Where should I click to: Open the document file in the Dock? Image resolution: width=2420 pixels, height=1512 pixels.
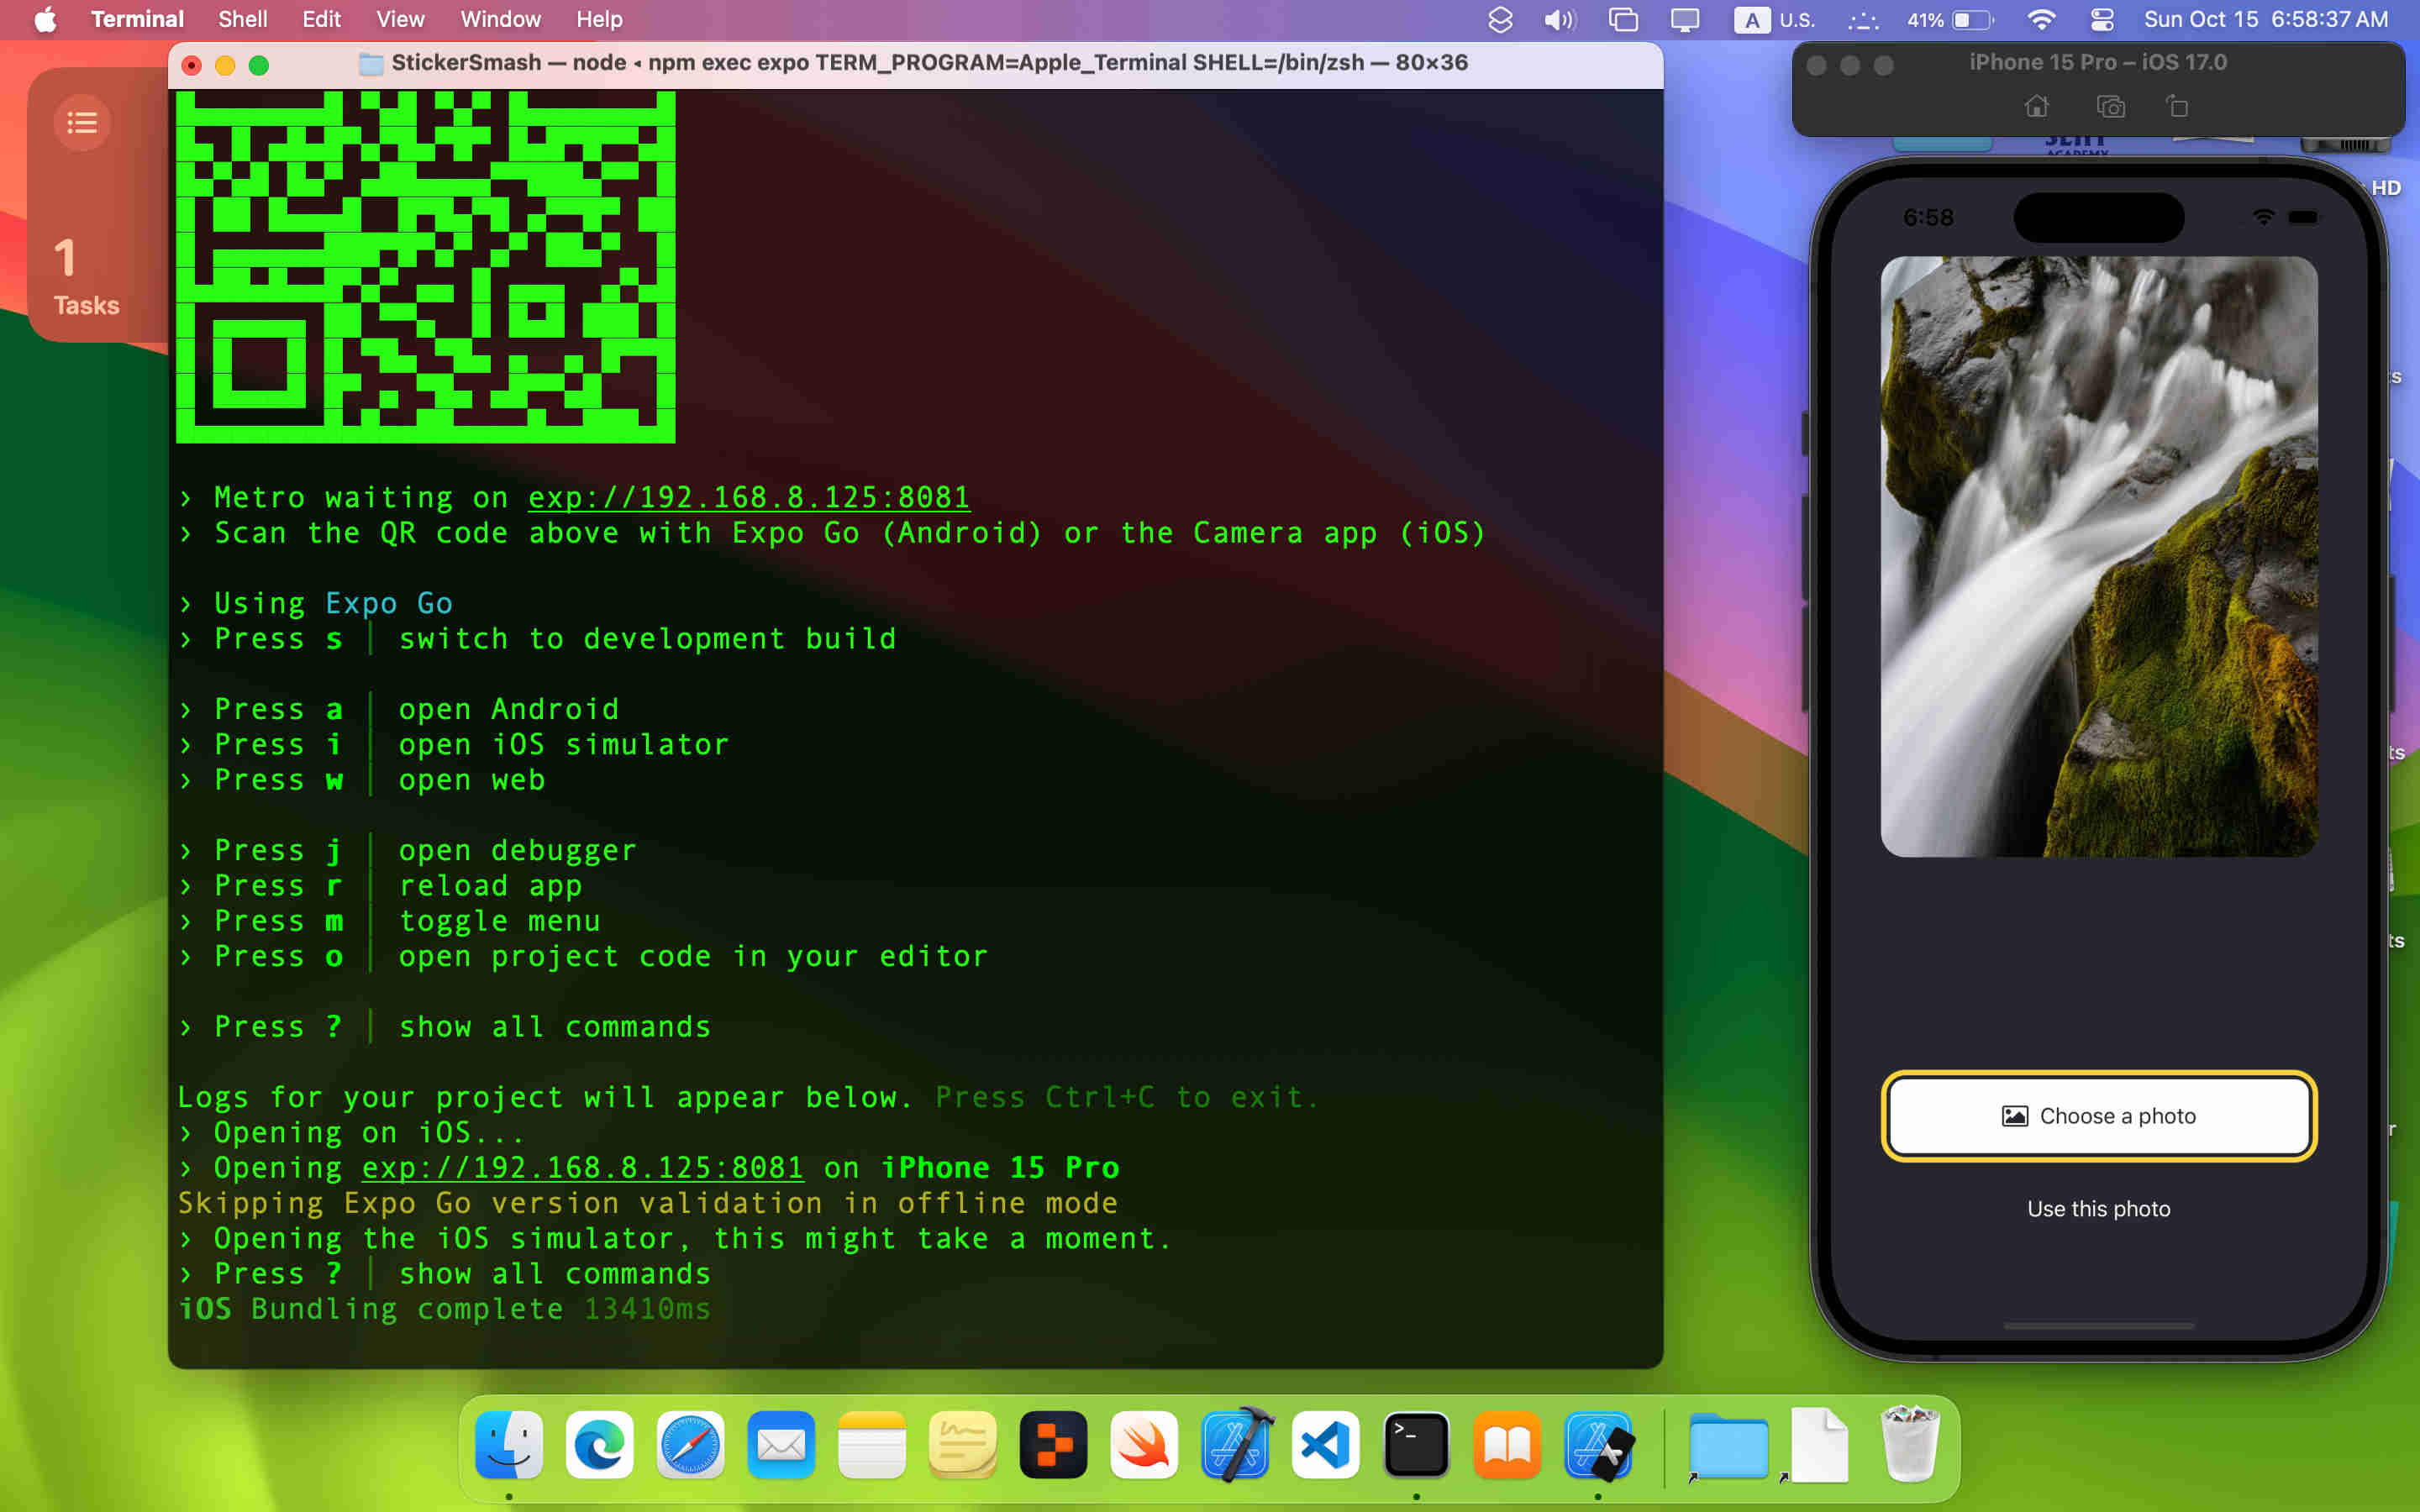(x=1819, y=1445)
